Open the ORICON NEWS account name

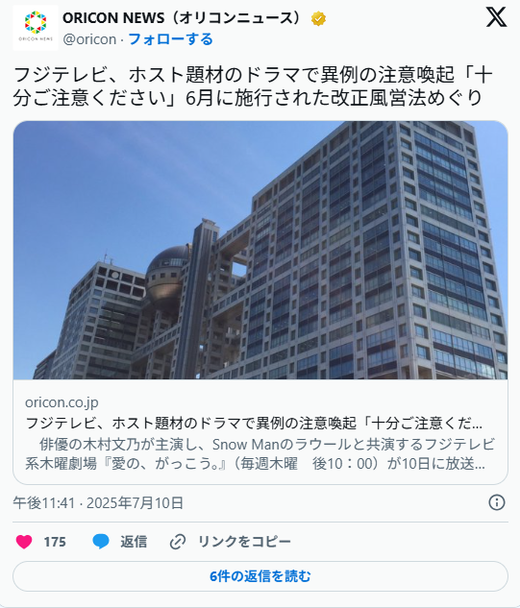point(181,18)
